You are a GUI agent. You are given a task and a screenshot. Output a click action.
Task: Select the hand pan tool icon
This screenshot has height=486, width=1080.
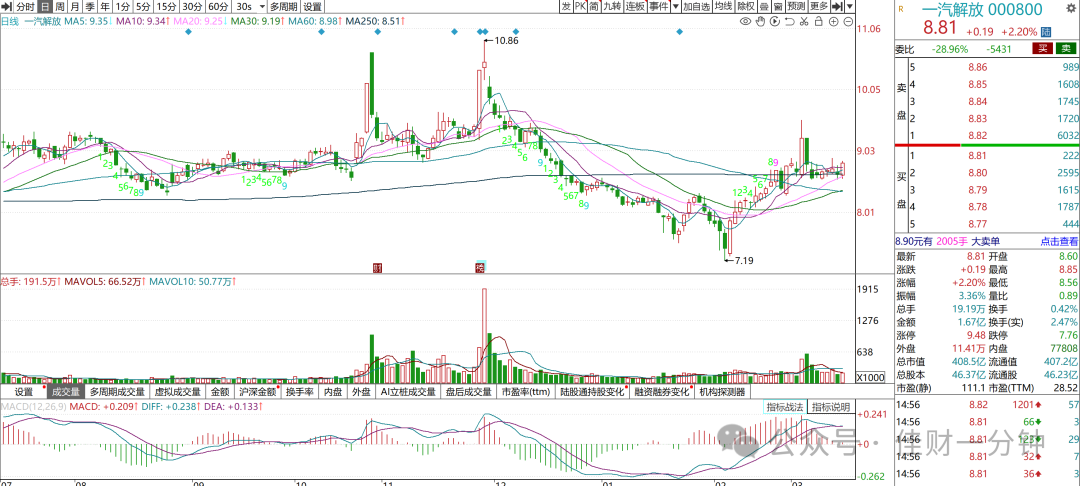coord(760,21)
